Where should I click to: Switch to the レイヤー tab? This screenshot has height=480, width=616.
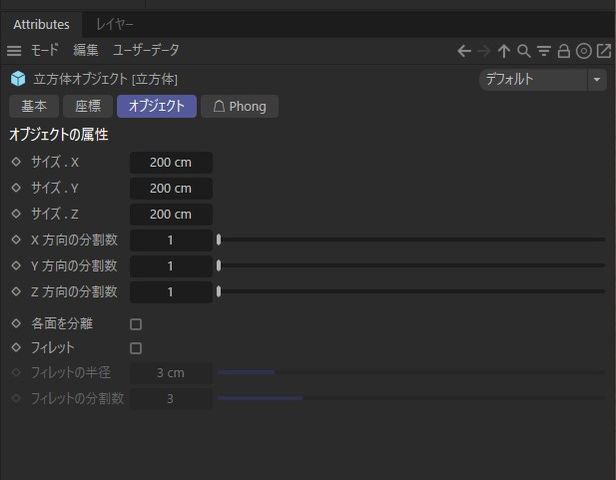coord(115,24)
